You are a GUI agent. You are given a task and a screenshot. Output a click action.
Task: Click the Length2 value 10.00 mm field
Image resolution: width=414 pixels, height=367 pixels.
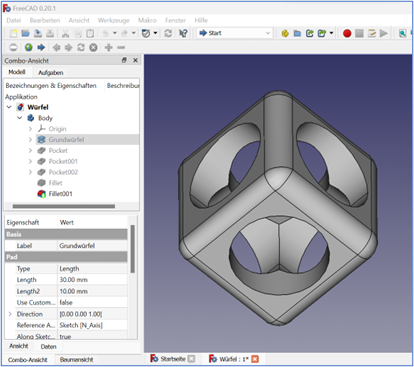(92, 291)
